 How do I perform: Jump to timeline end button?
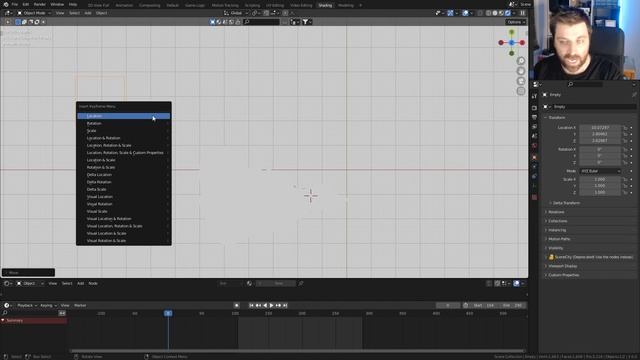click(x=285, y=305)
